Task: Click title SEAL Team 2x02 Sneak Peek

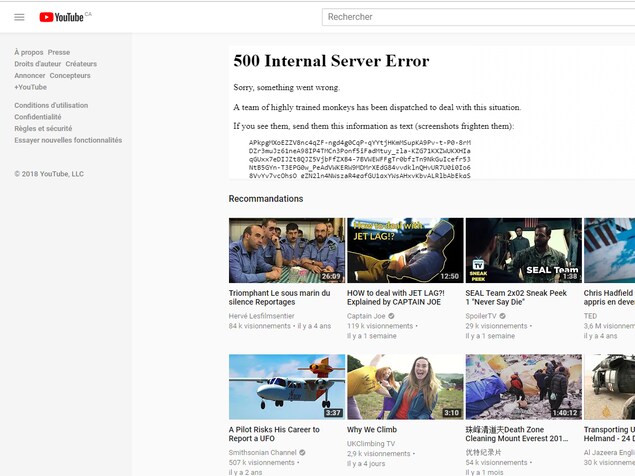Action: click(516, 297)
